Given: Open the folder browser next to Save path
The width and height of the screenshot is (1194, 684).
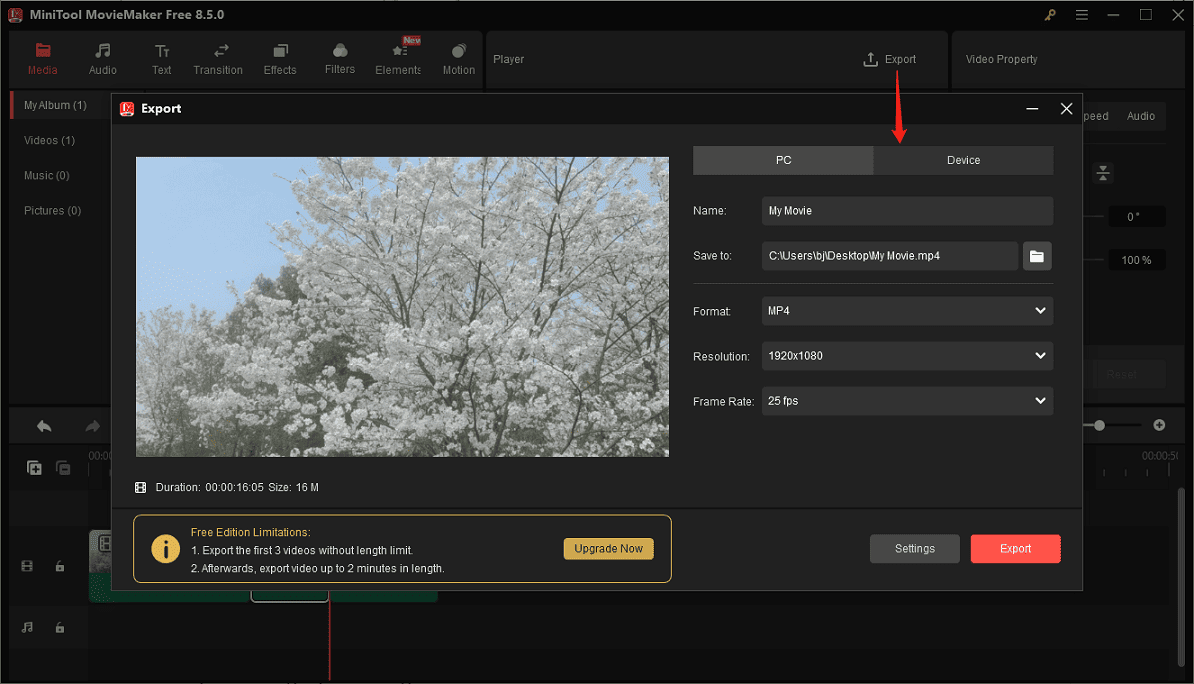Looking at the screenshot, I should coord(1036,256).
